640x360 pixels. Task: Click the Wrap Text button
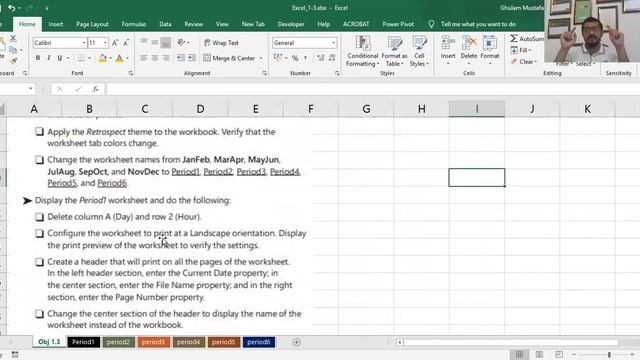221,42
